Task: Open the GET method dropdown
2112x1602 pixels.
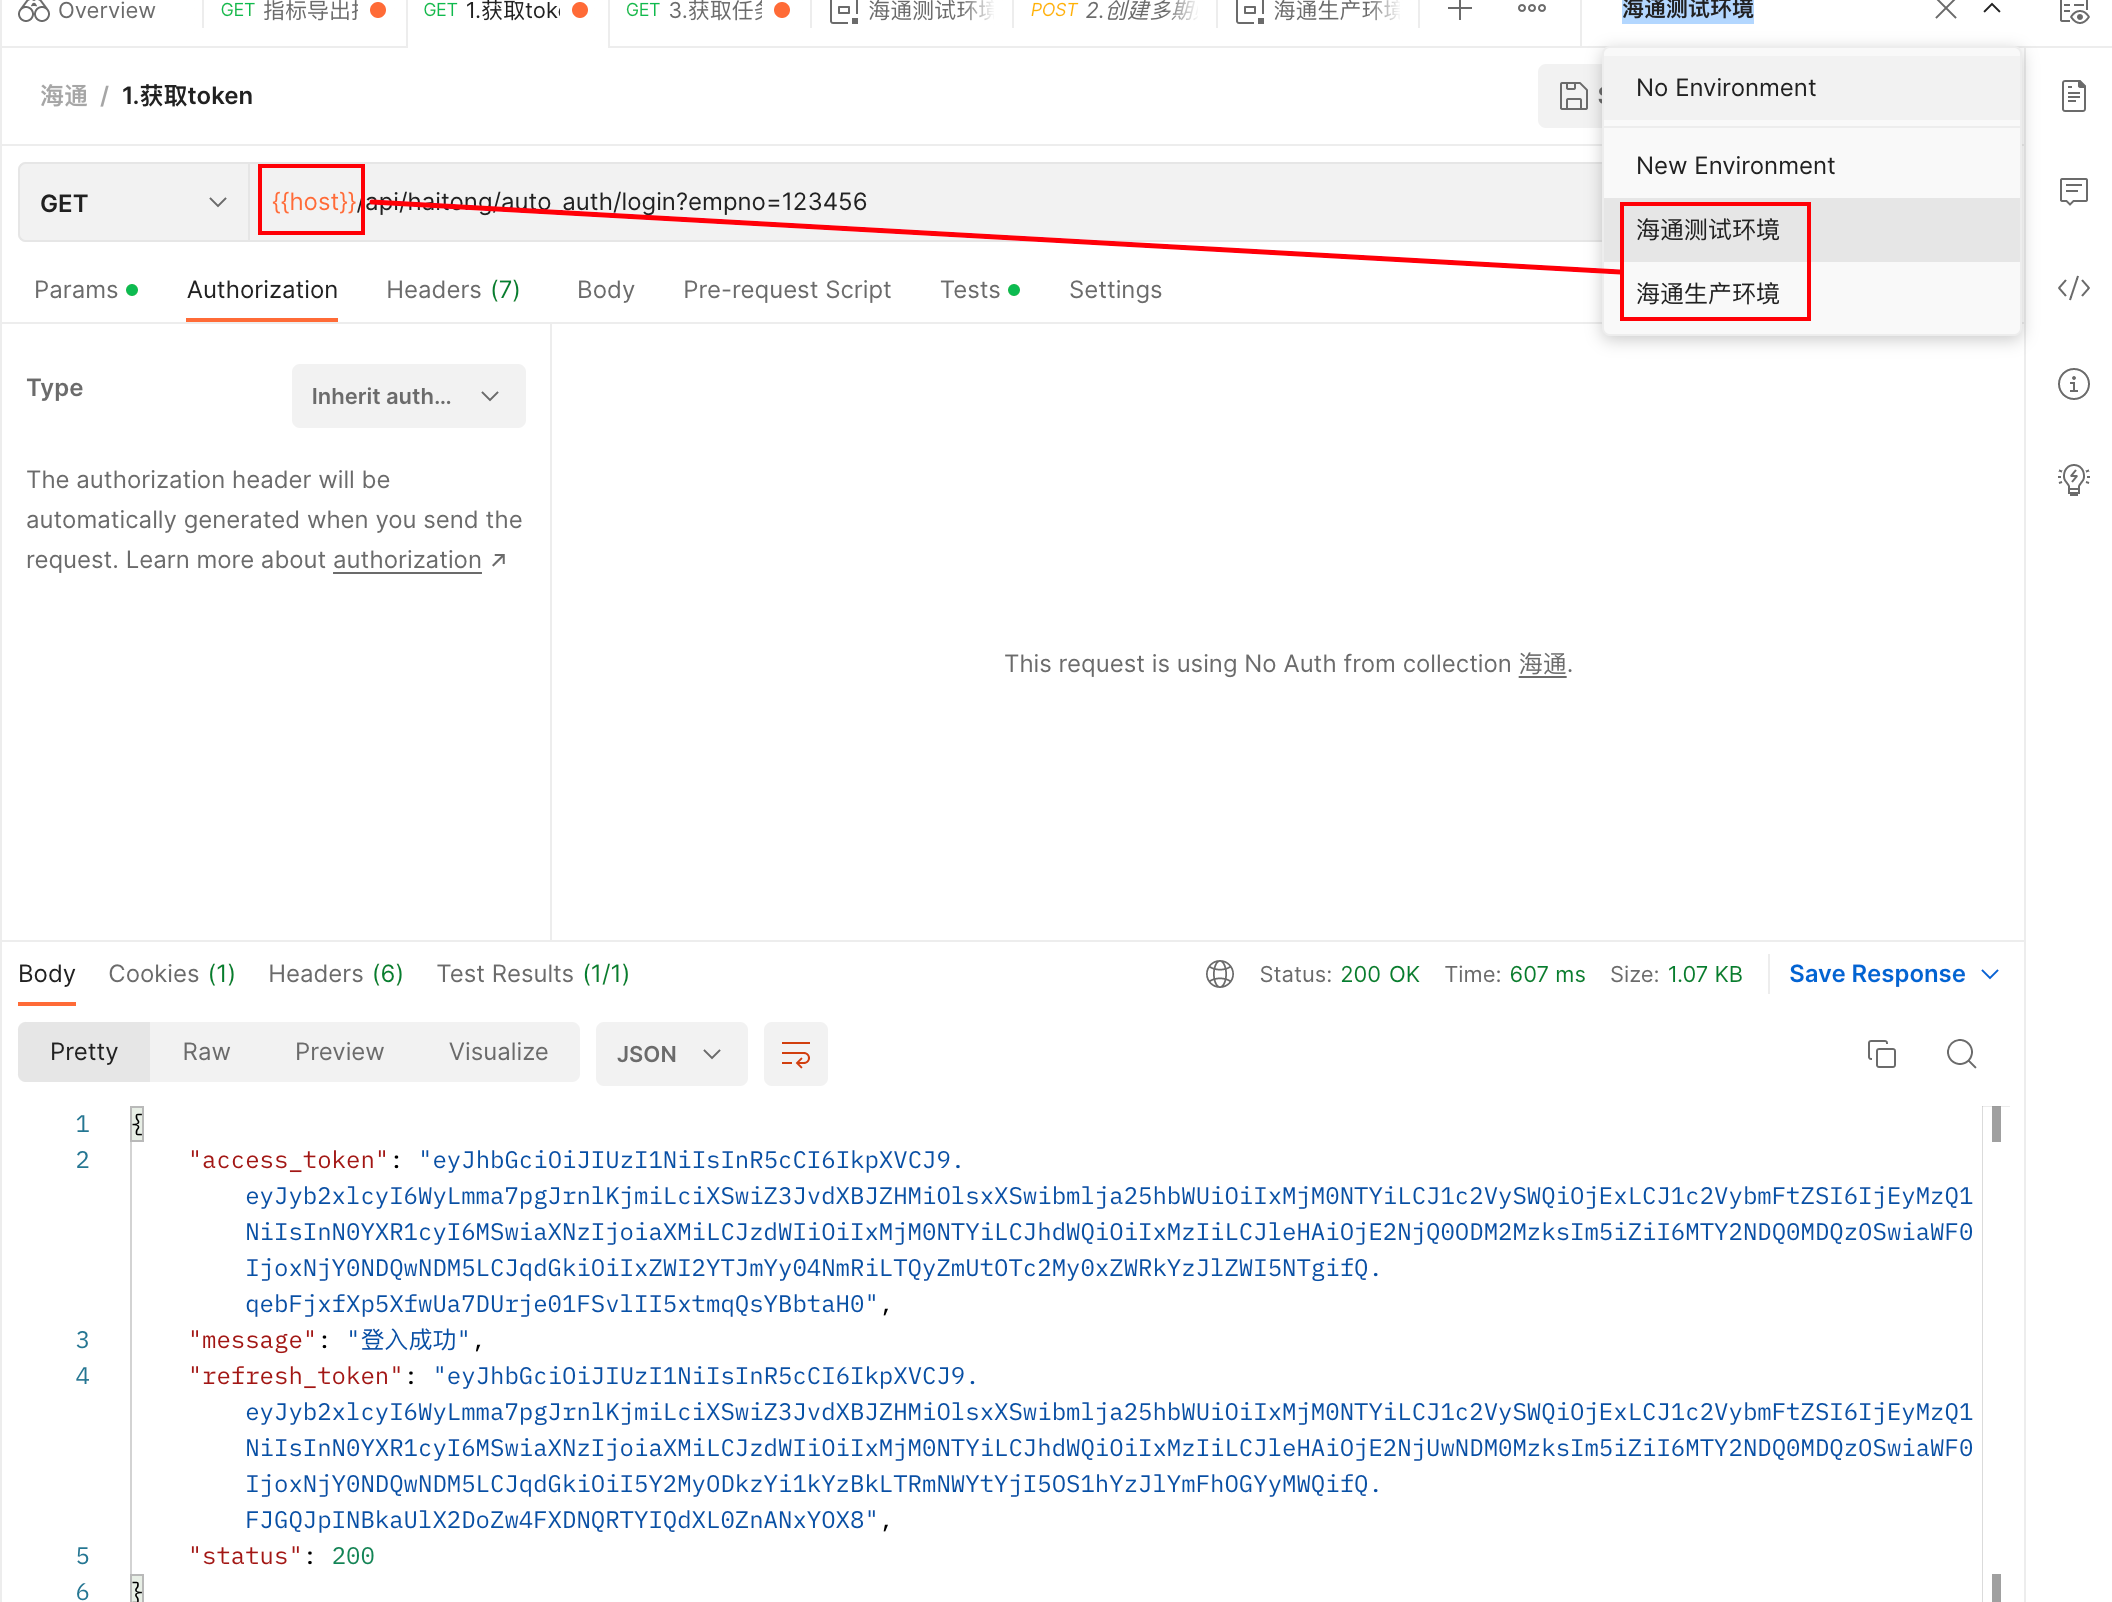Action: pos(133,203)
